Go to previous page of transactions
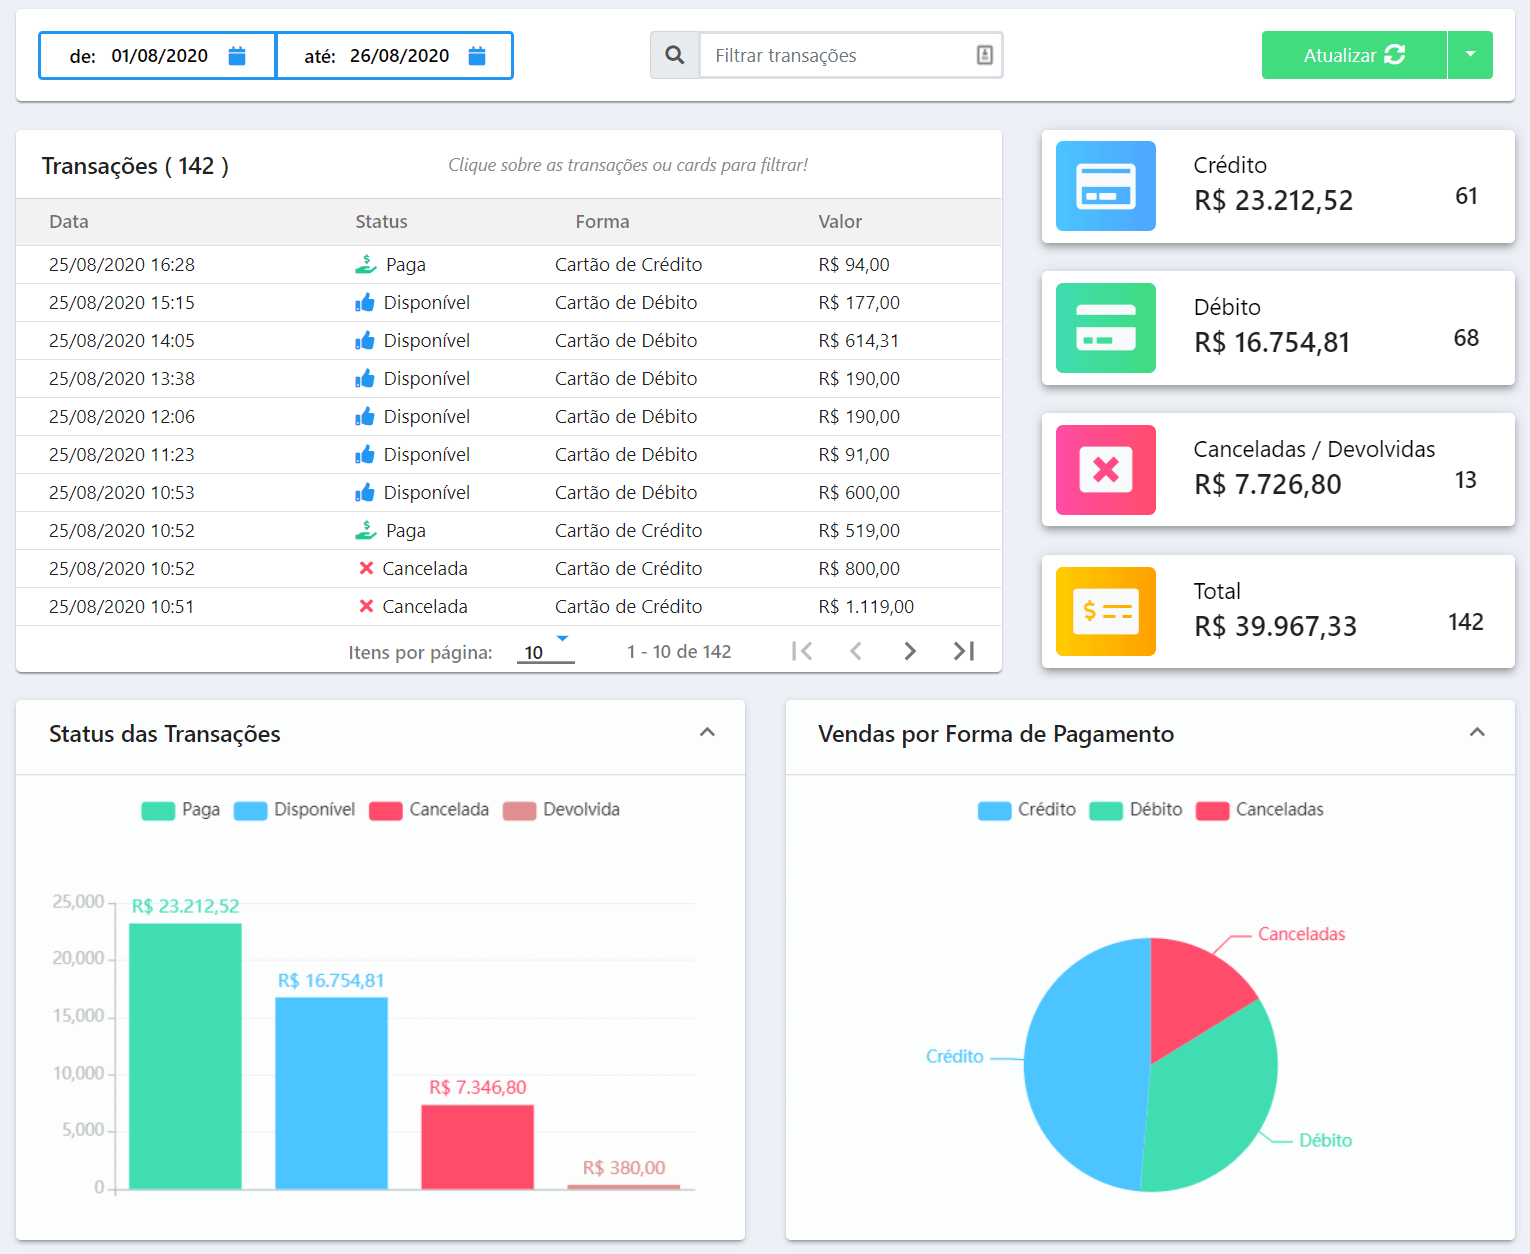 coord(856,651)
